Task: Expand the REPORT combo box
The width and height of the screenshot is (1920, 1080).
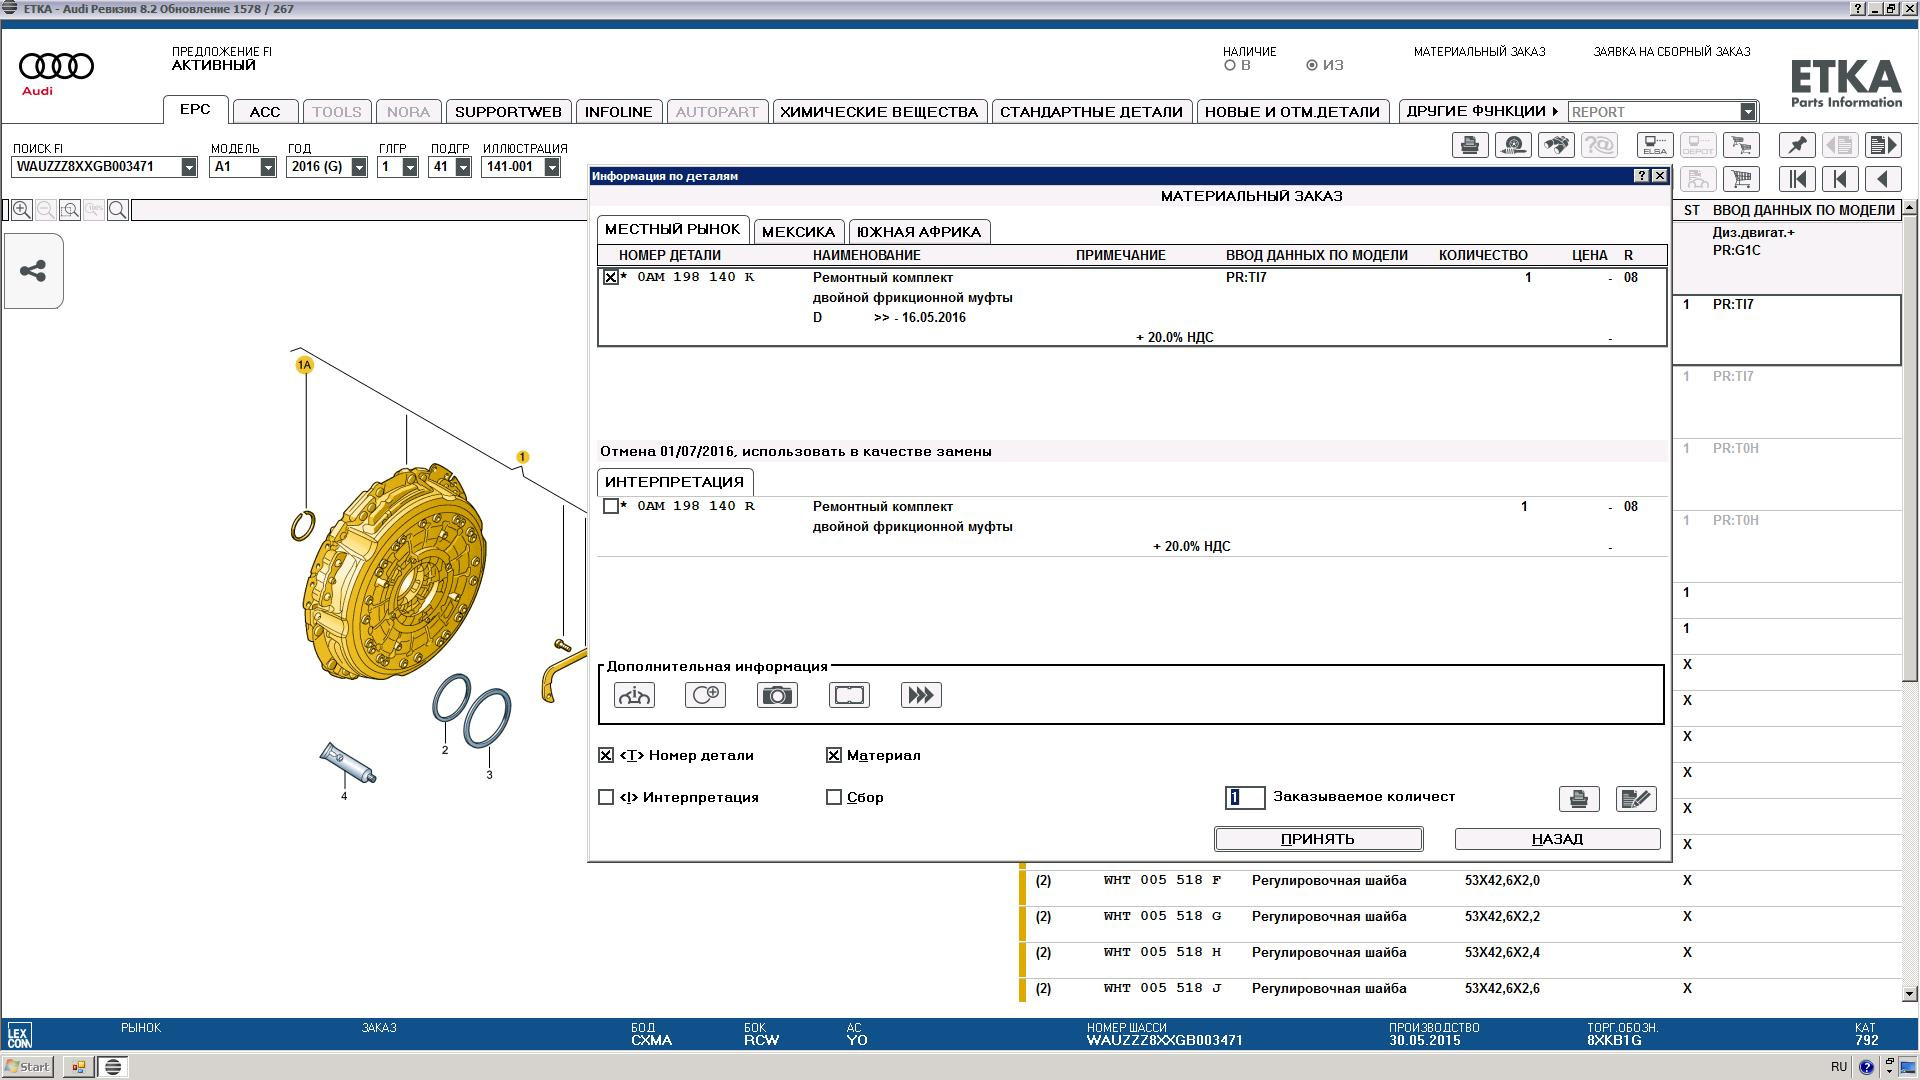Action: (1747, 112)
